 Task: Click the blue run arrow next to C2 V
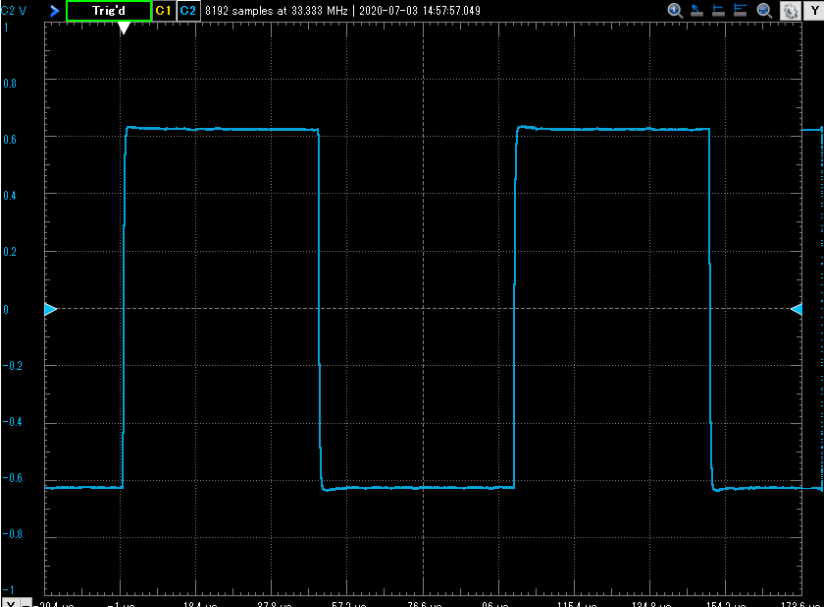click(x=54, y=11)
